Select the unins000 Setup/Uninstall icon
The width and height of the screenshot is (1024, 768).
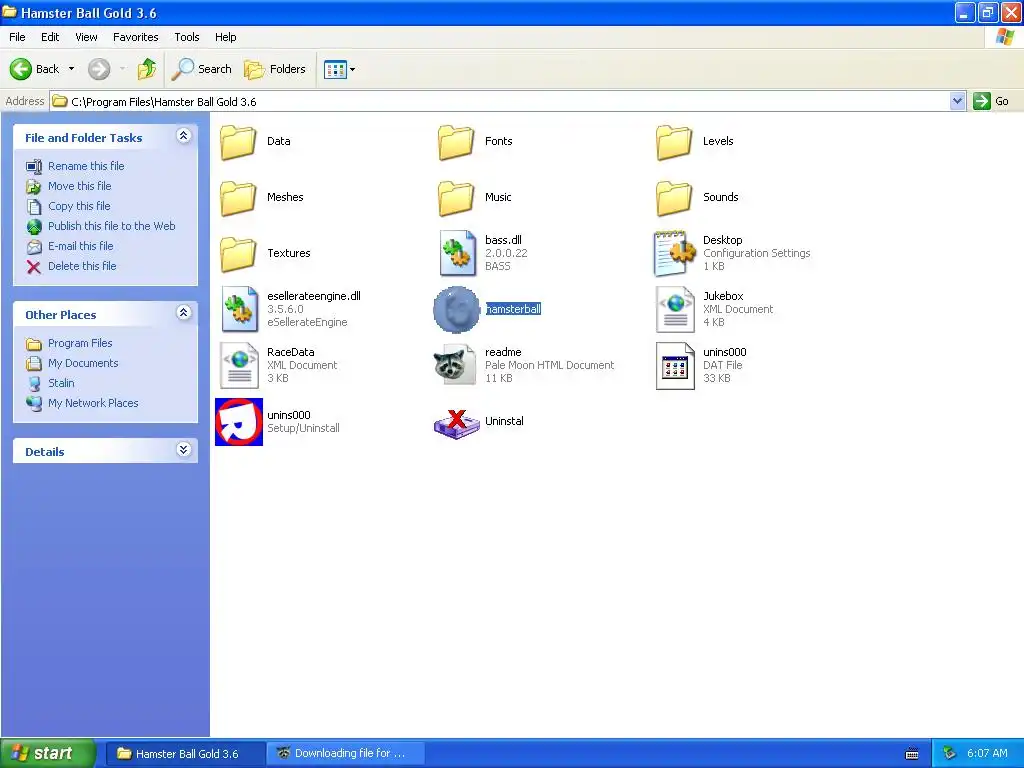[239, 422]
